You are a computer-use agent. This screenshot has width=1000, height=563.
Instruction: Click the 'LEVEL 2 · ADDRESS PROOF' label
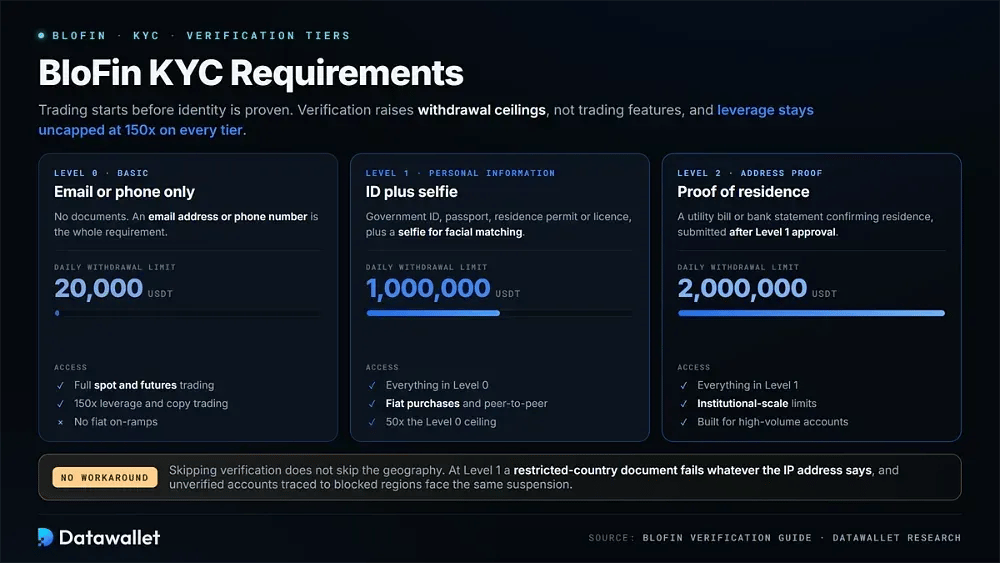(x=749, y=173)
